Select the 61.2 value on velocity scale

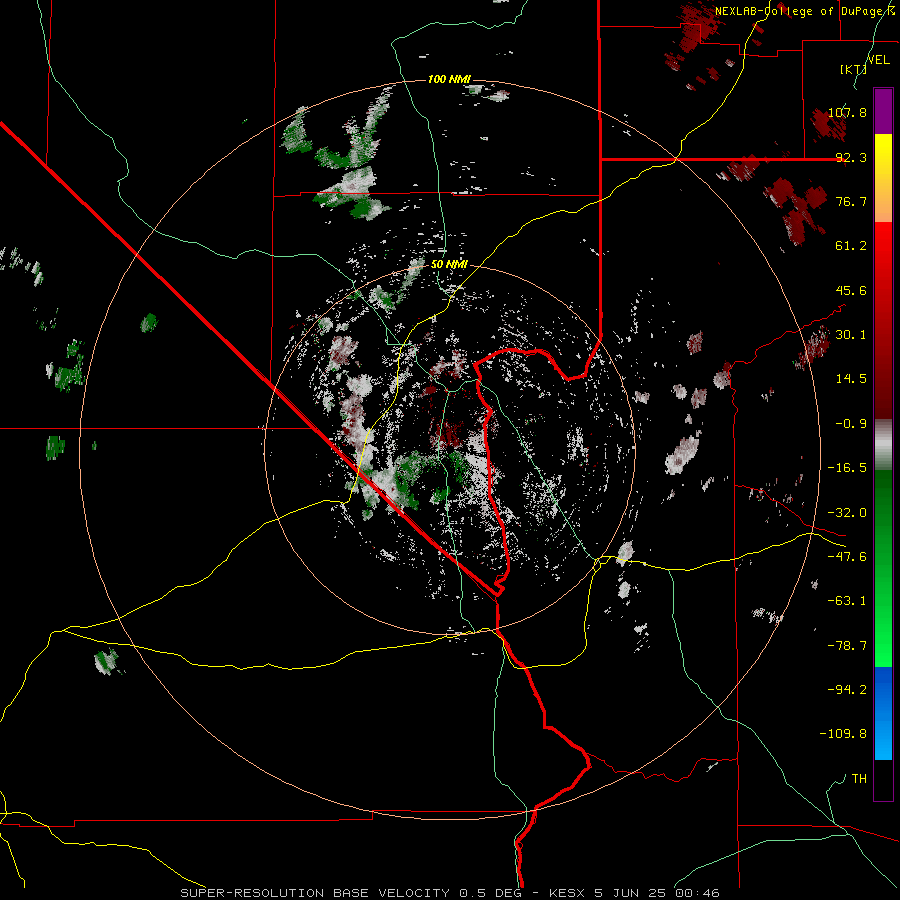click(851, 246)
